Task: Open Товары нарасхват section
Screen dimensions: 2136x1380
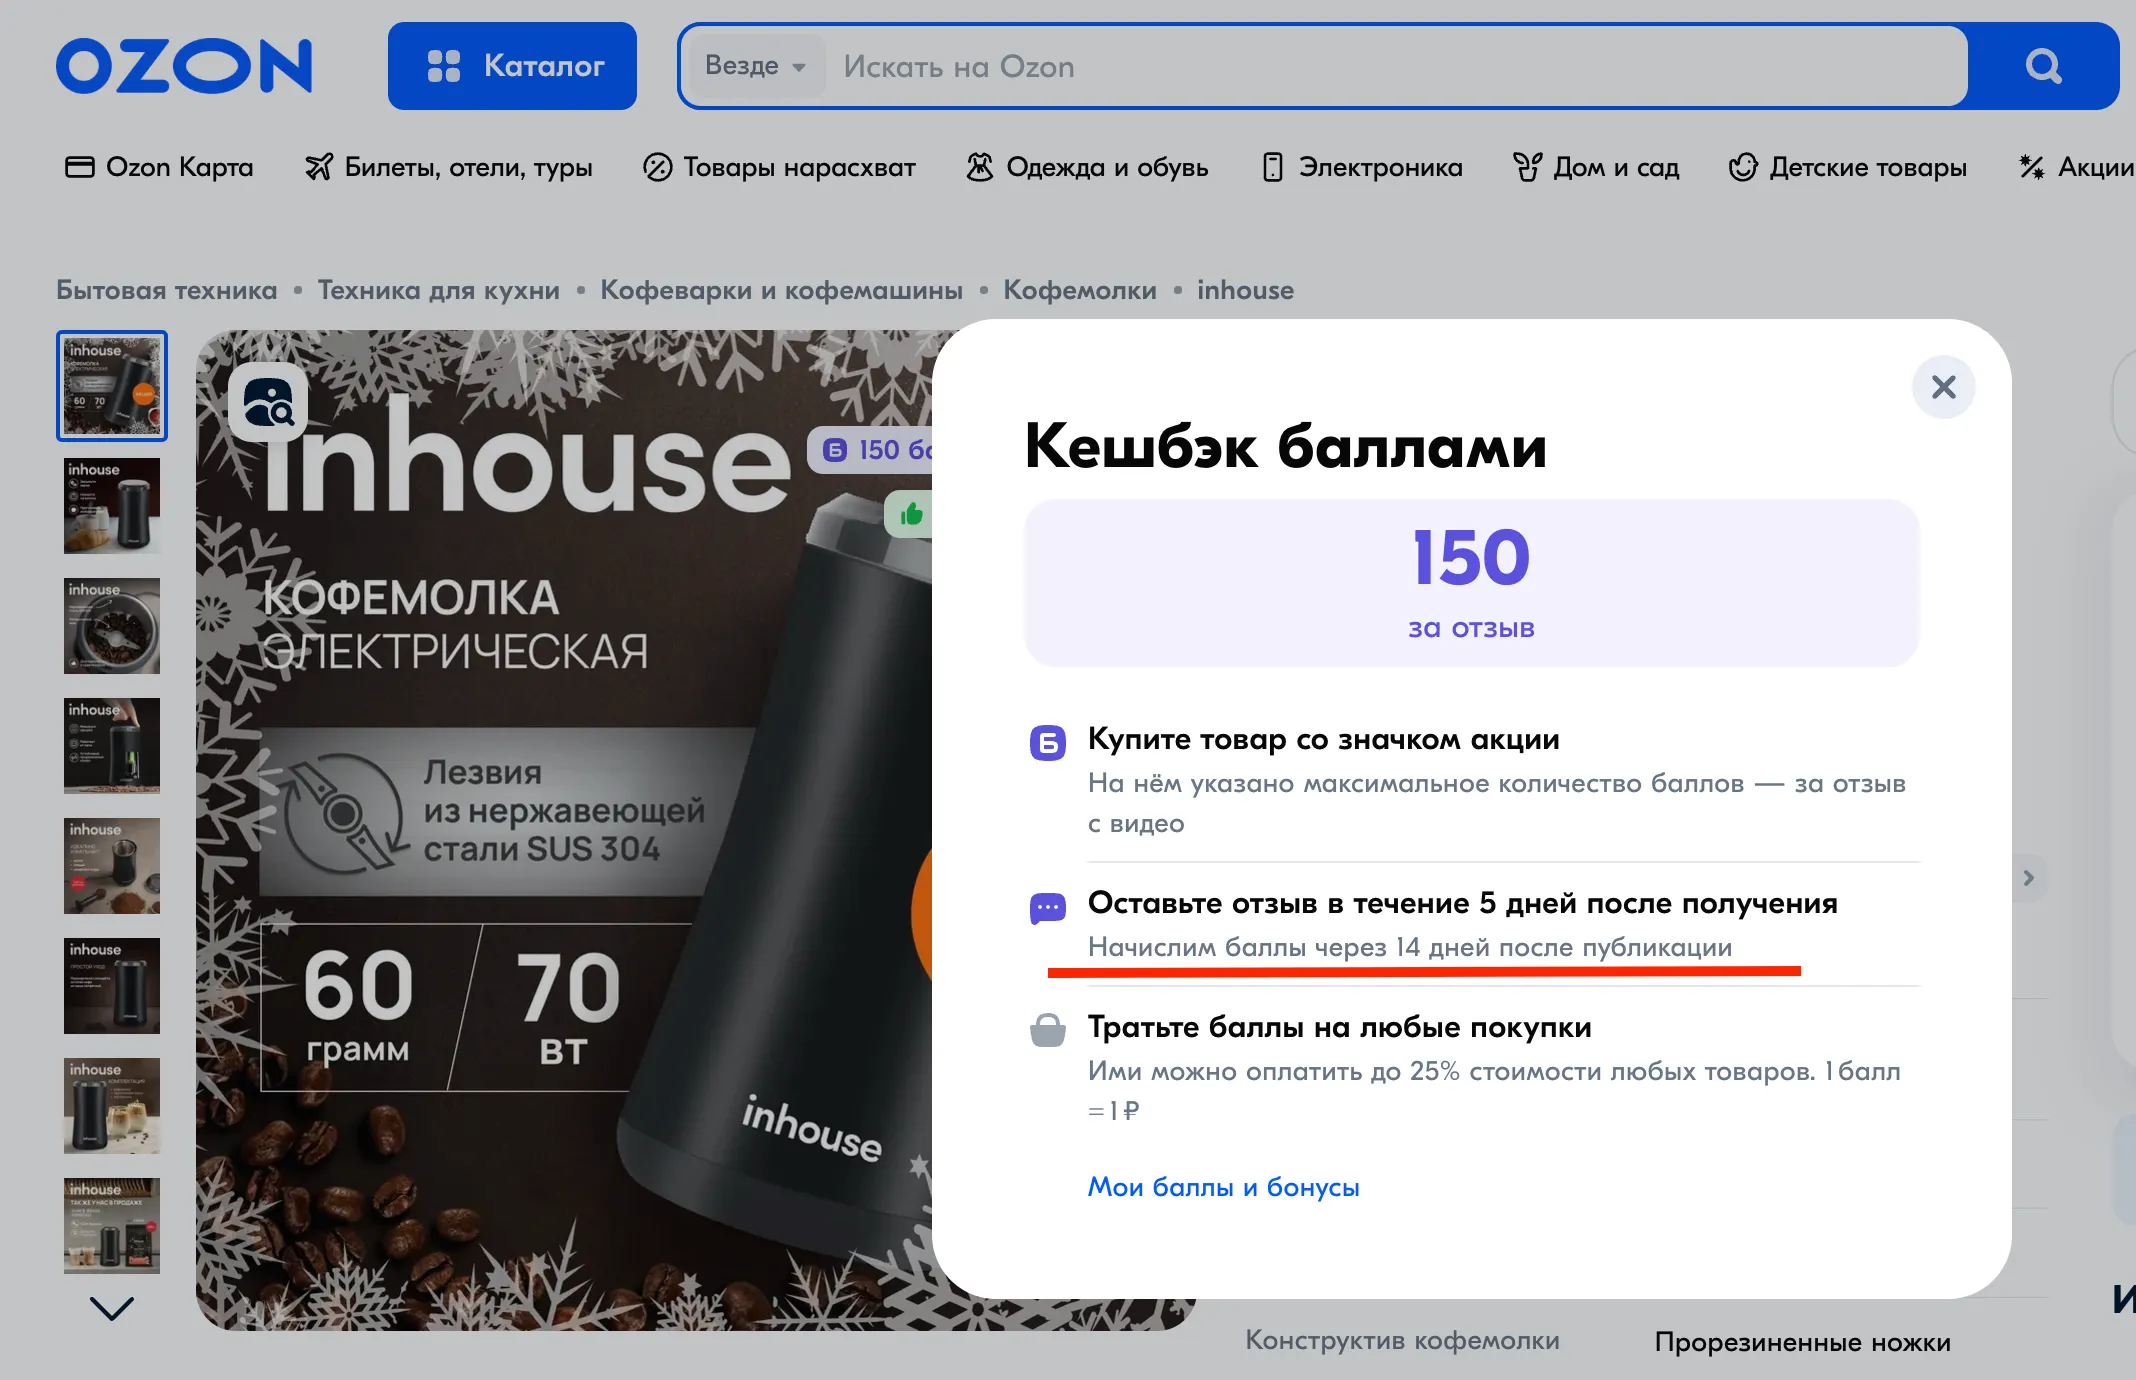Action: click(779, 167)
